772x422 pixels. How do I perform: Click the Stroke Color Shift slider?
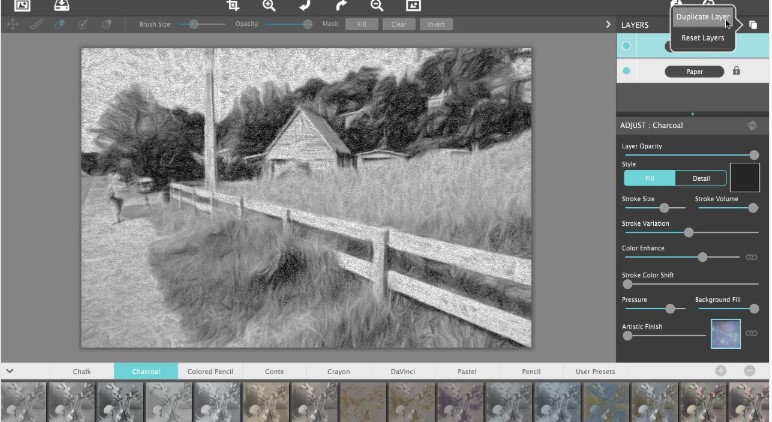(x=691, y=284)
